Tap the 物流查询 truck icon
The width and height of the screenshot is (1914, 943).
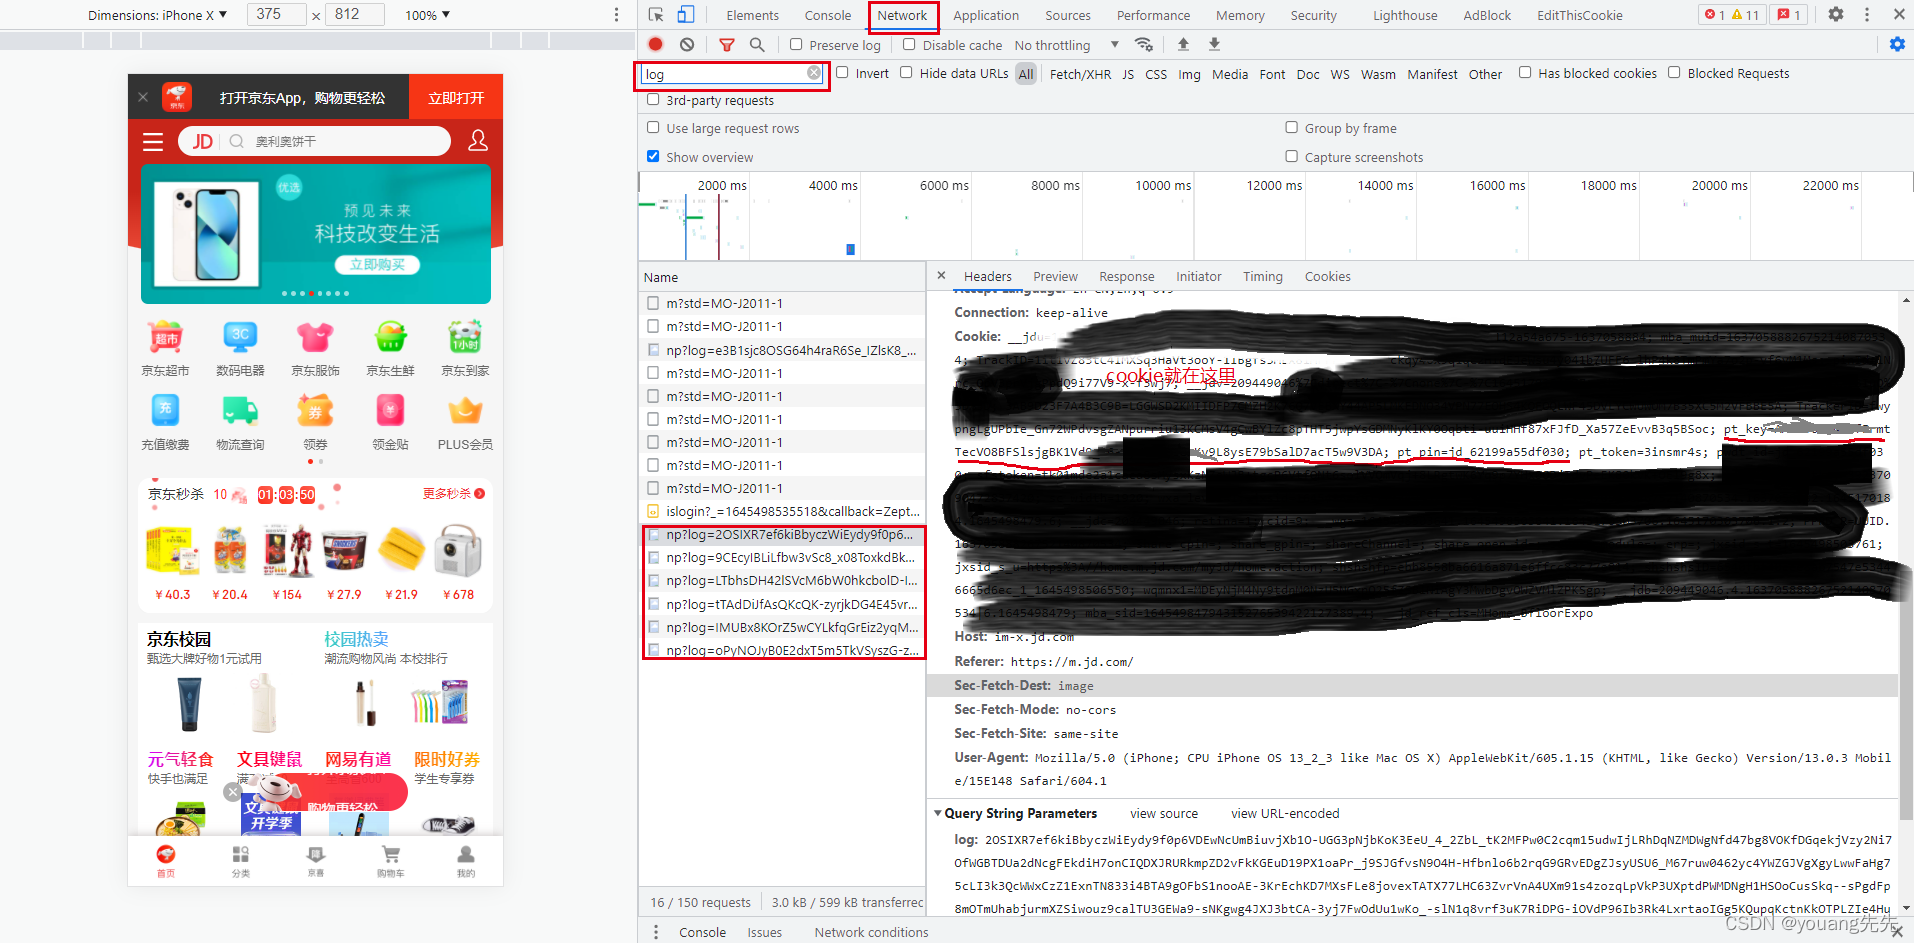point(240,411)
